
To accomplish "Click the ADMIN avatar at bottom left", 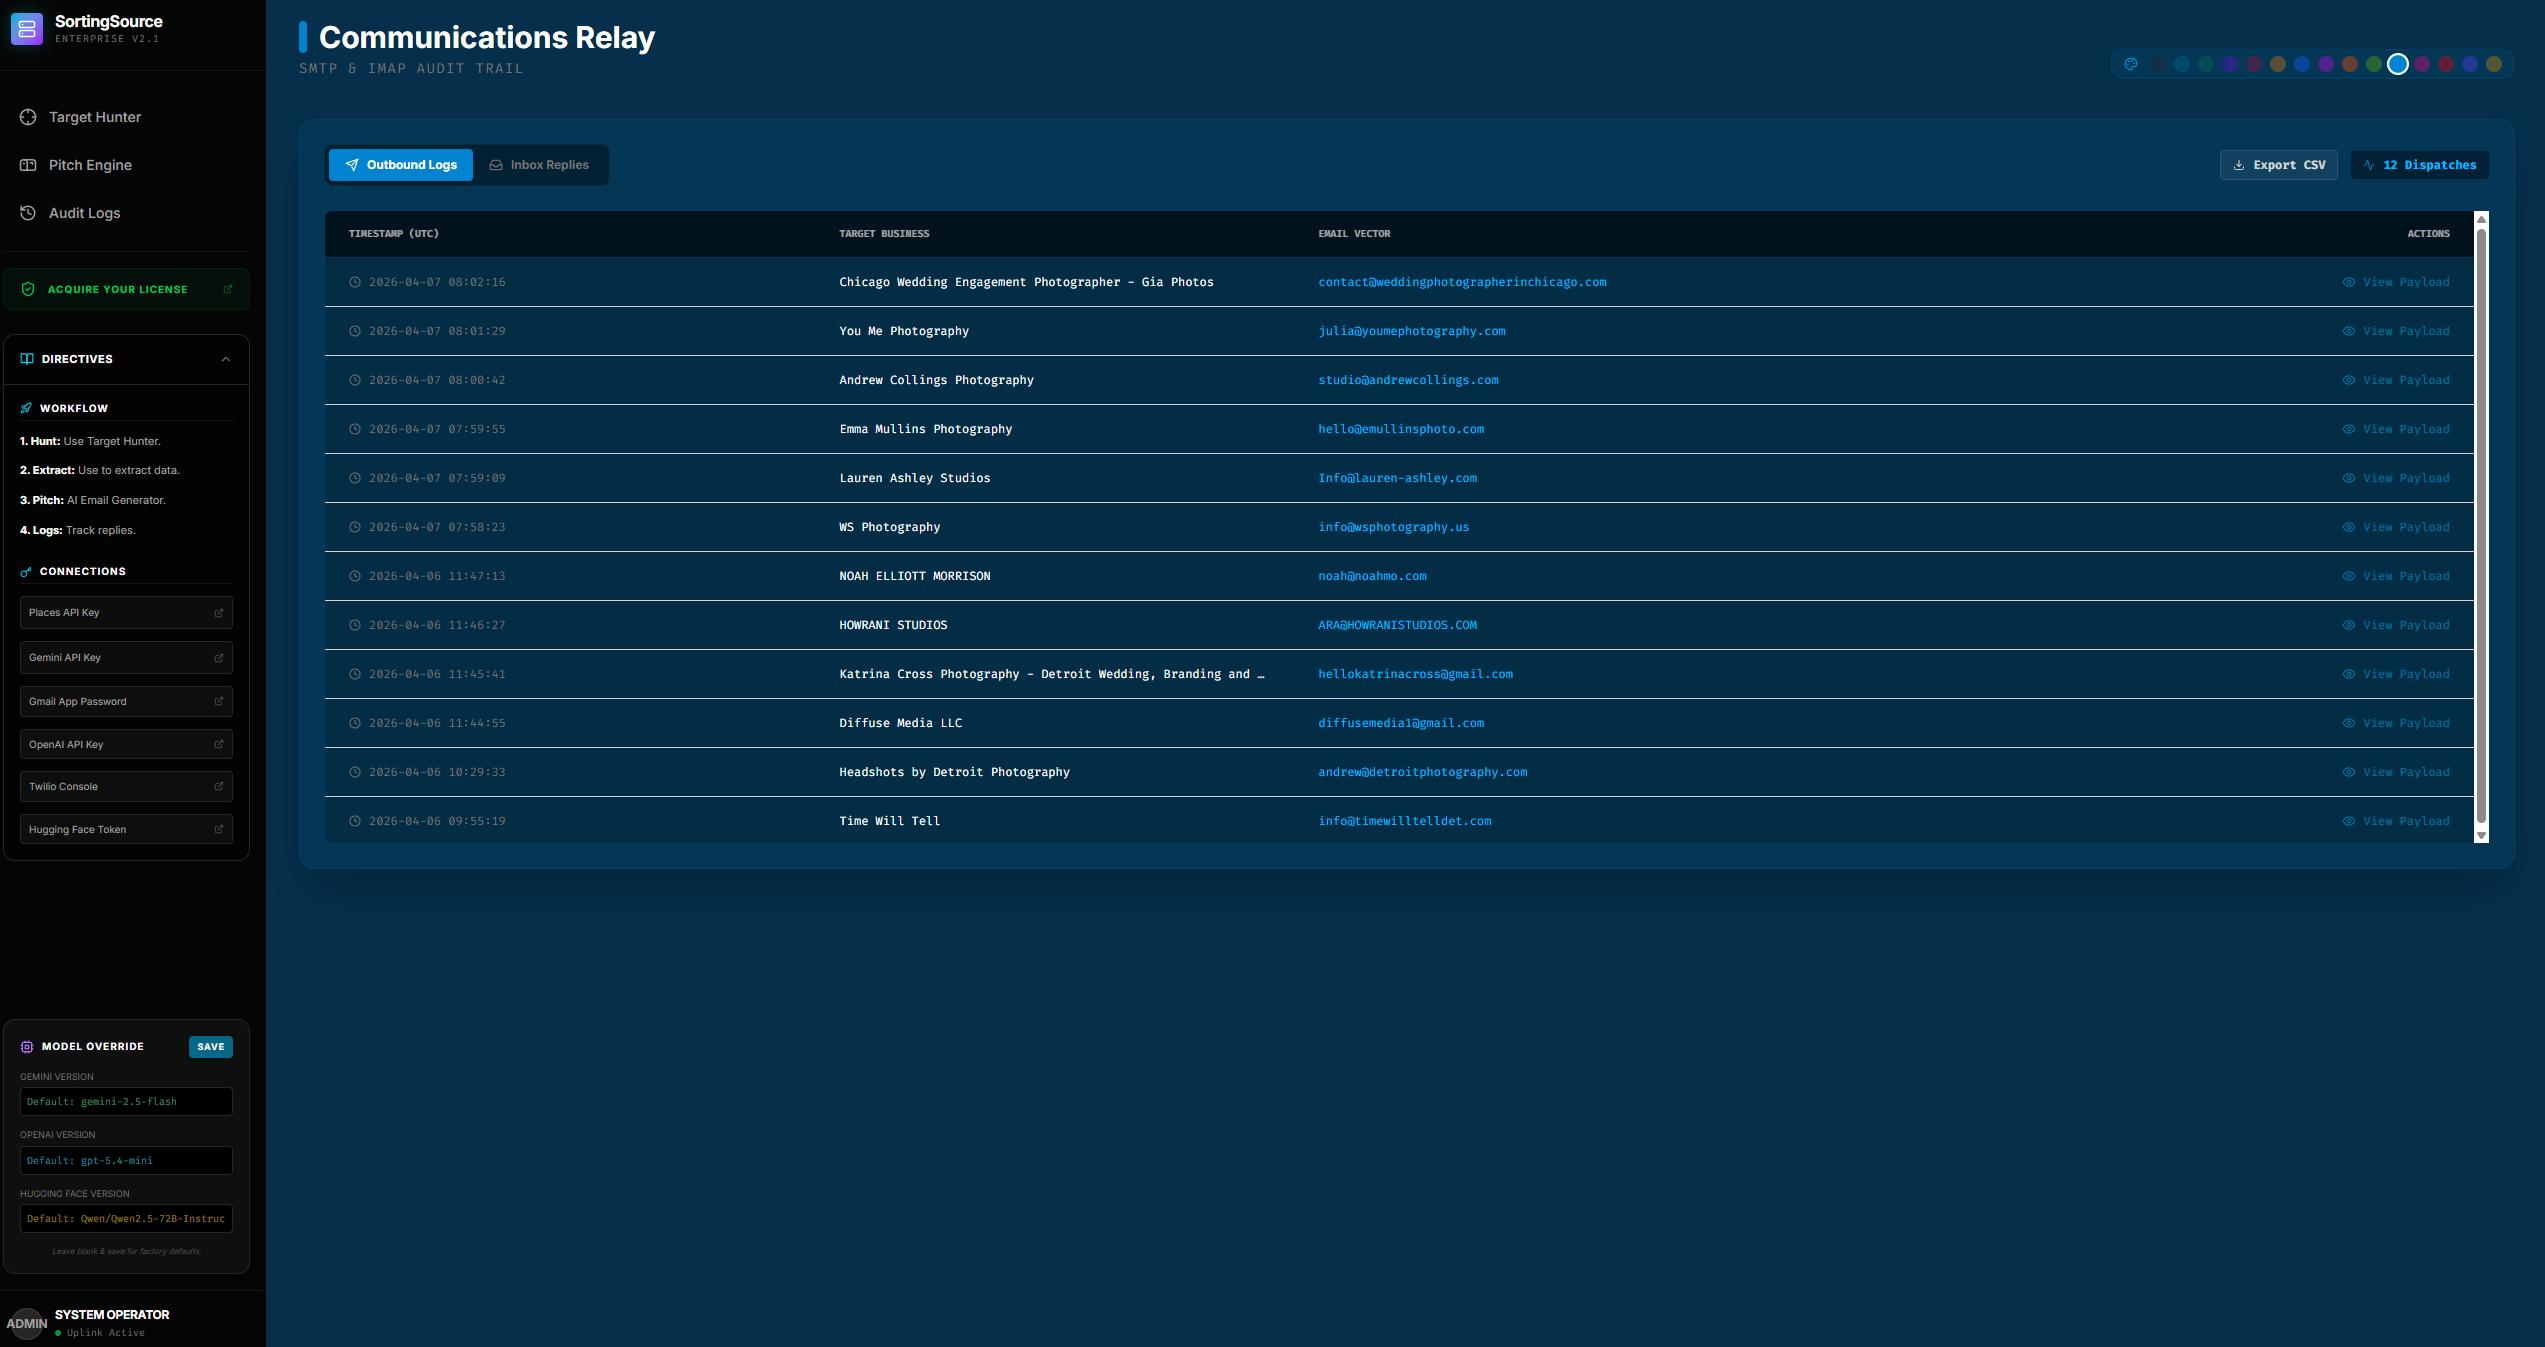I will click(27, 1323).
